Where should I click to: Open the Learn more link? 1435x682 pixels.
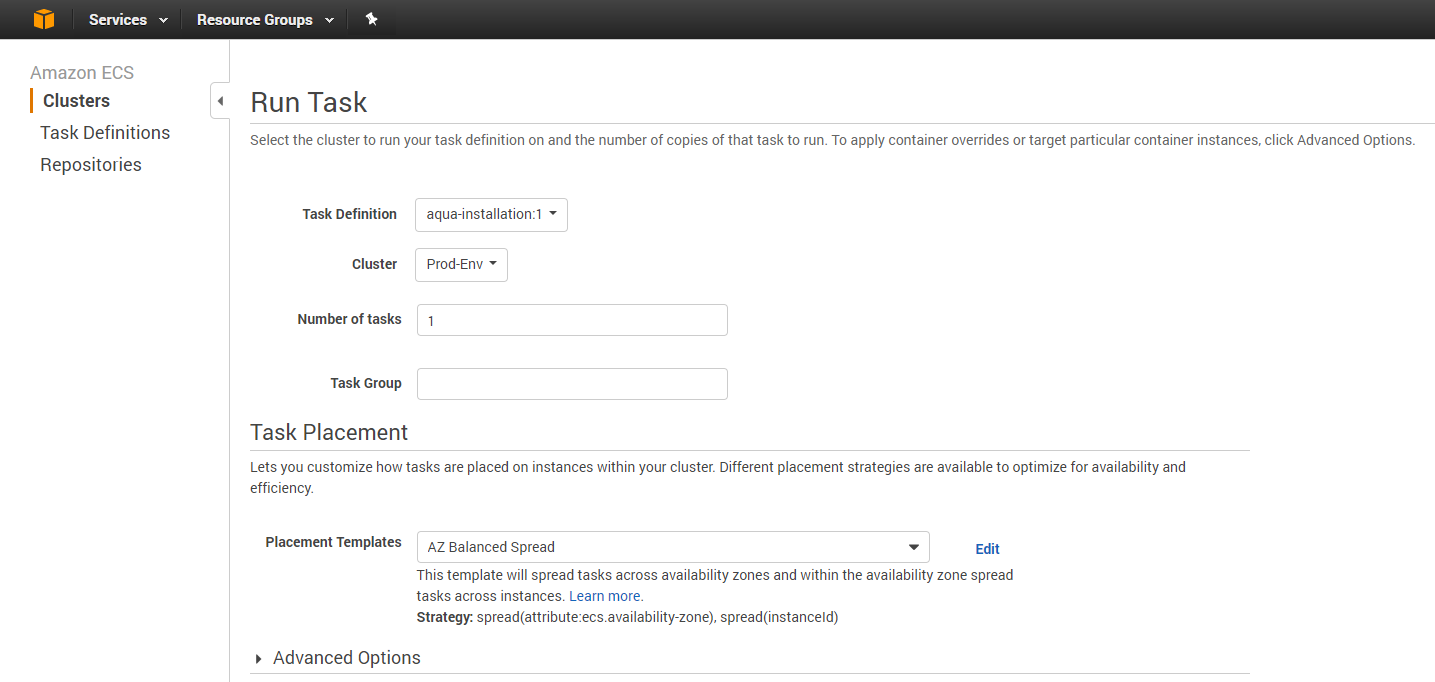(606, 596)
